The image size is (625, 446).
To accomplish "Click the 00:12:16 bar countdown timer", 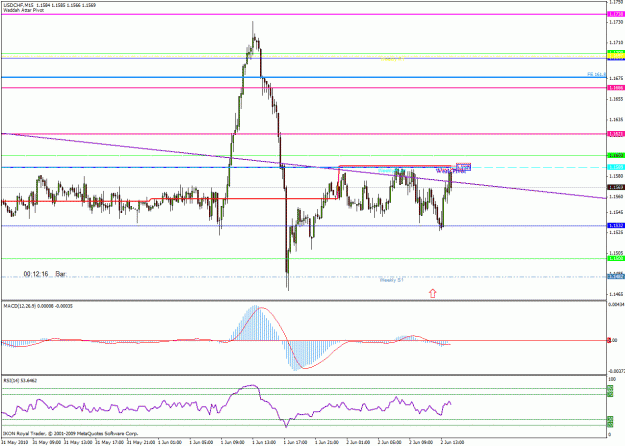I will (x=36, y=274).
